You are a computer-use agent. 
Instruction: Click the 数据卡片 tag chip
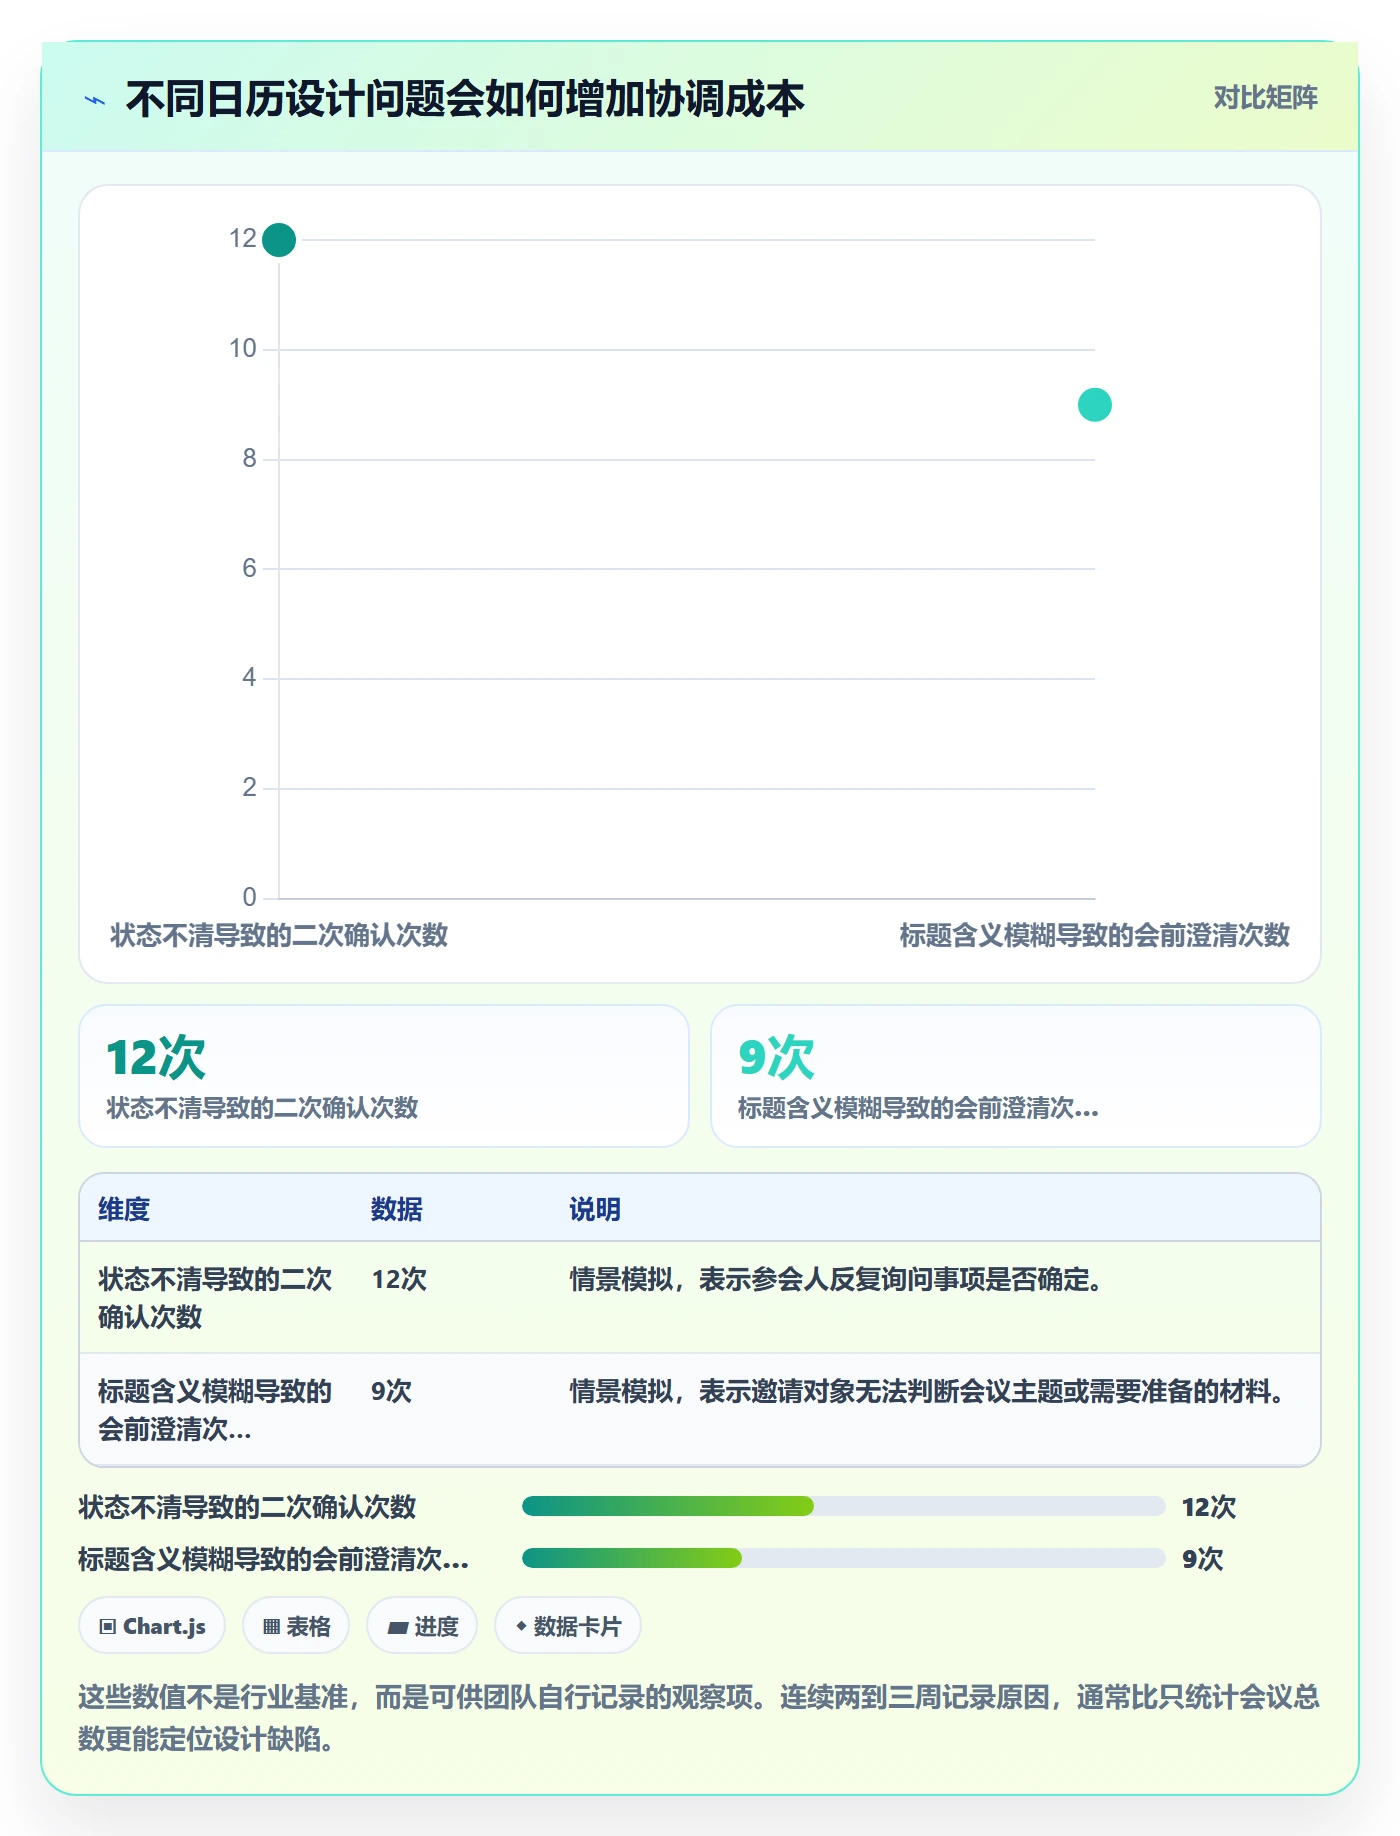tap(568, 1626)
